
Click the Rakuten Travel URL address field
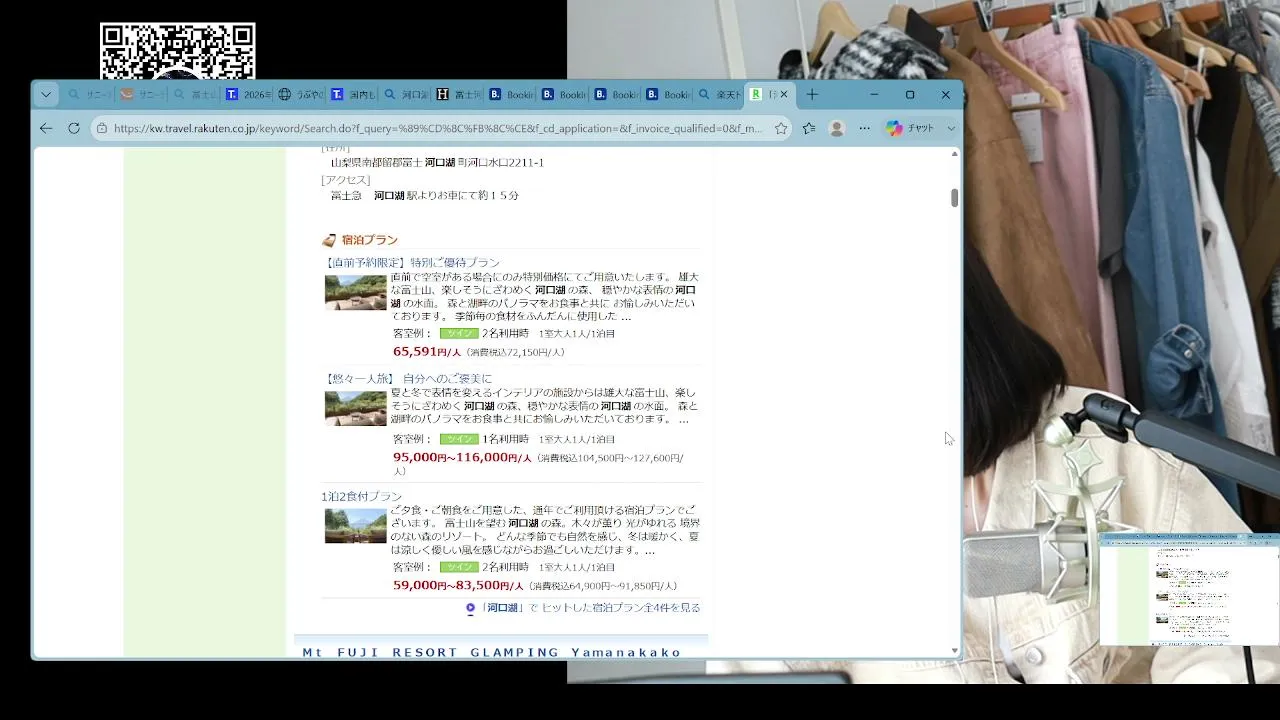point(437,128)
